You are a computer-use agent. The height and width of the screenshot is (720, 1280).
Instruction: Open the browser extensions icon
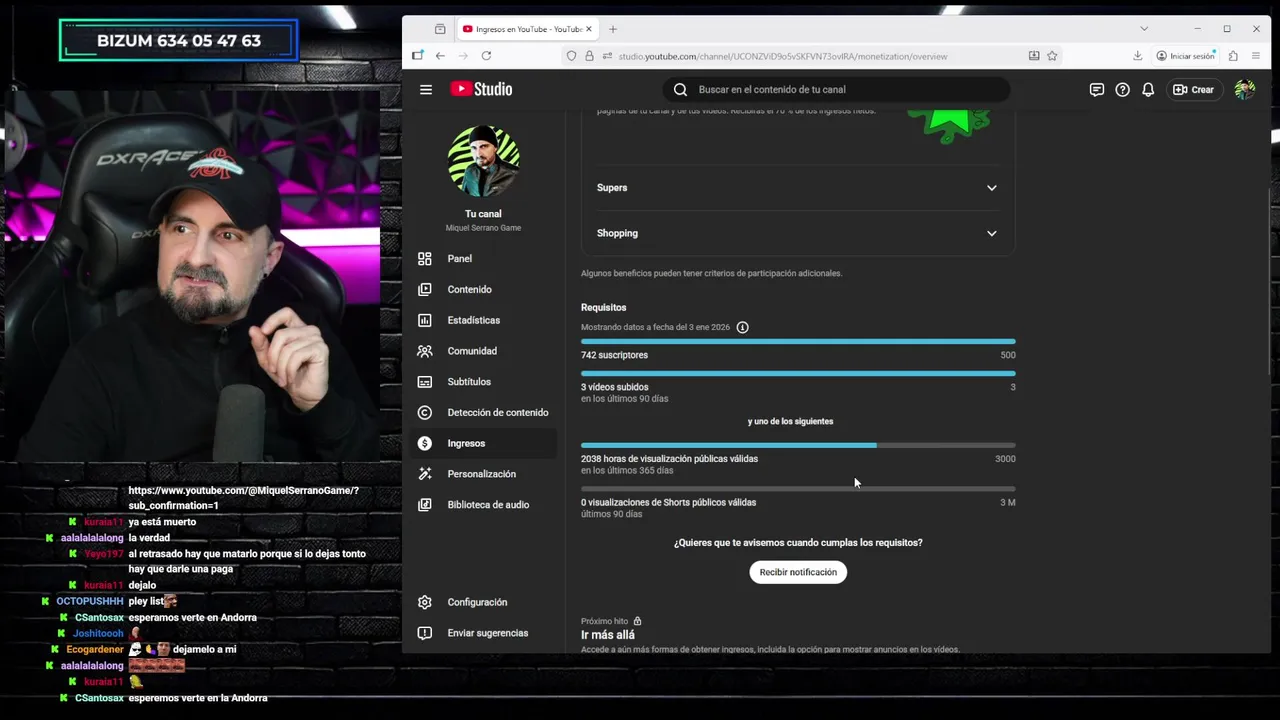point(1233,56)
